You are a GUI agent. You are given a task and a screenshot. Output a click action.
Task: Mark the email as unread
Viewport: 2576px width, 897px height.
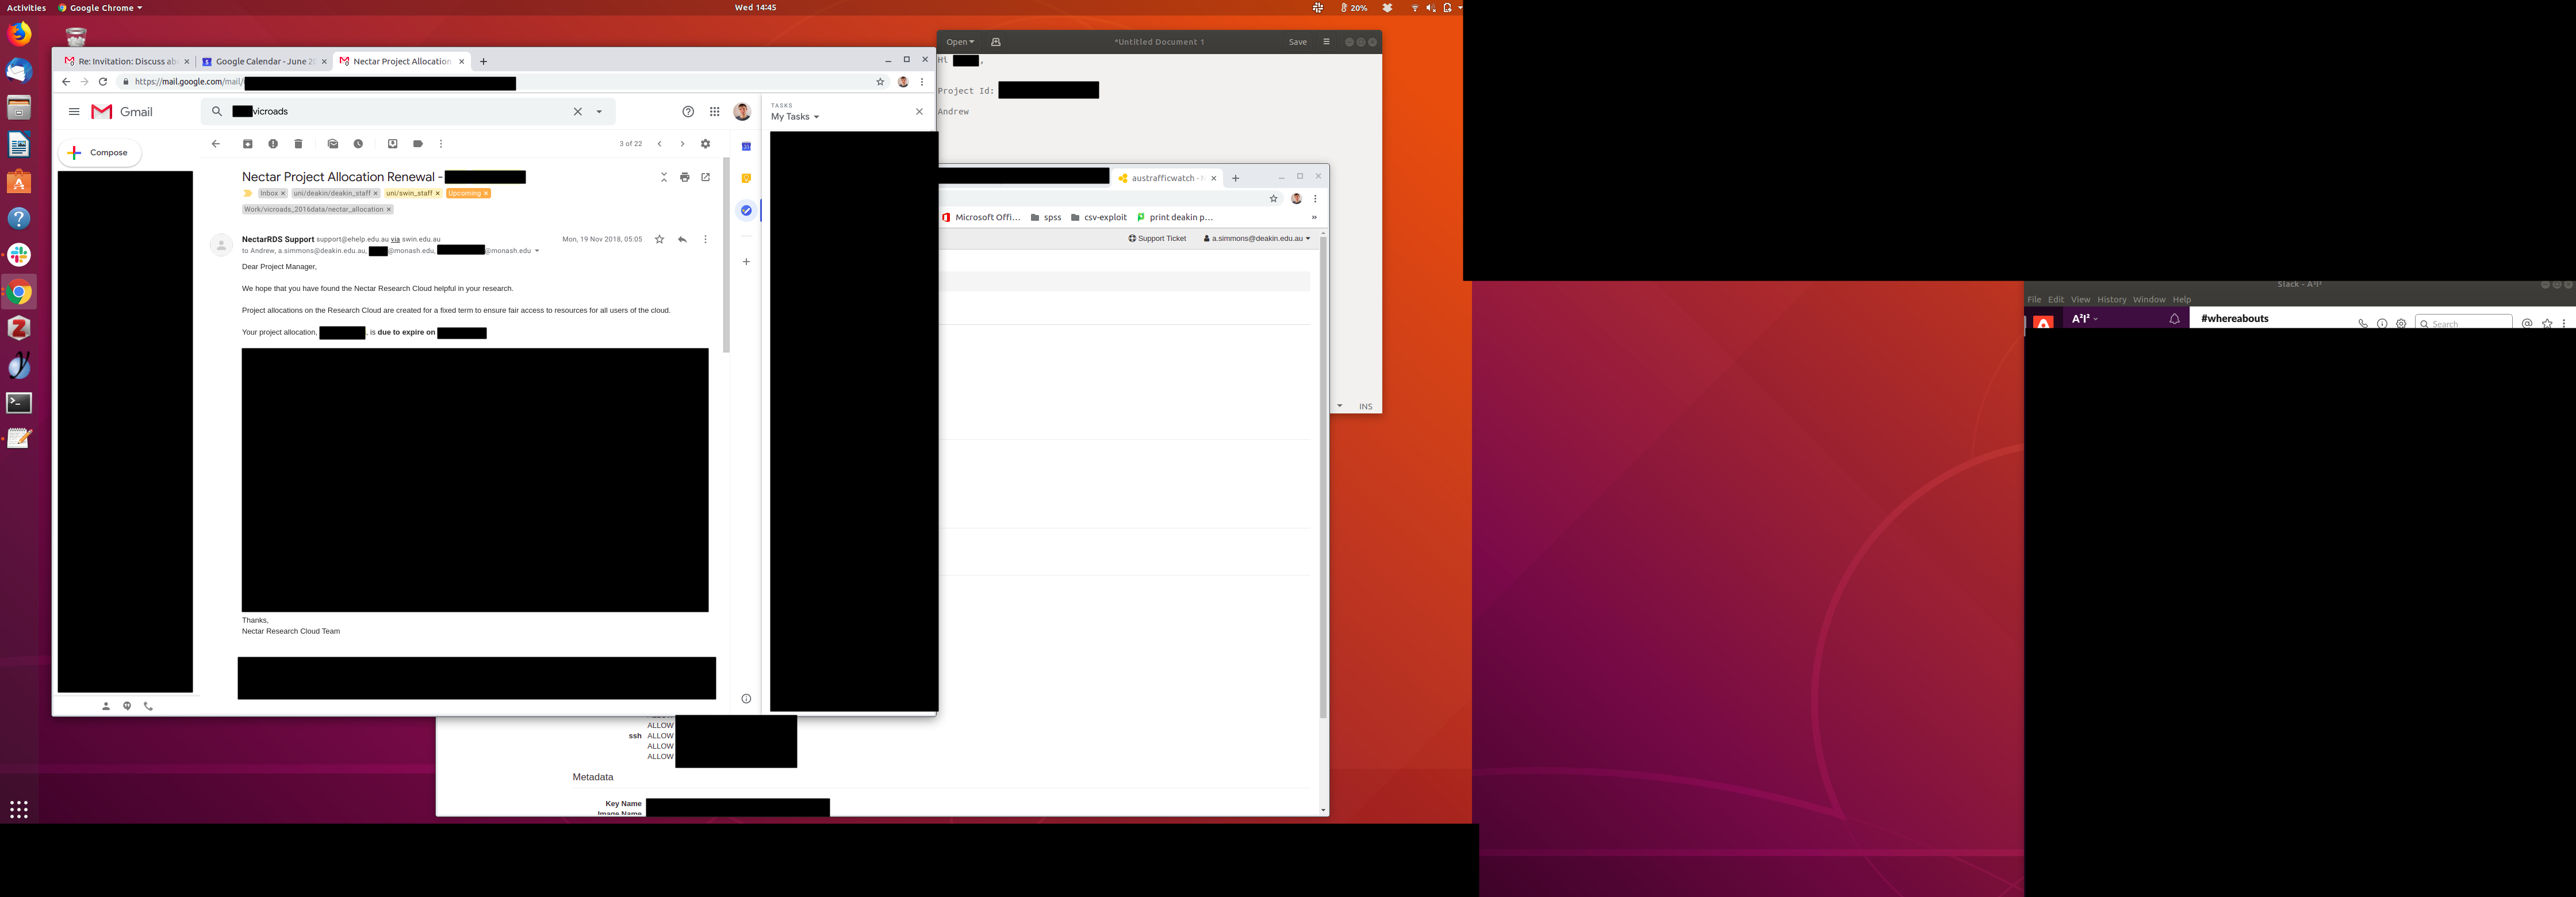(x=333, y=144)
